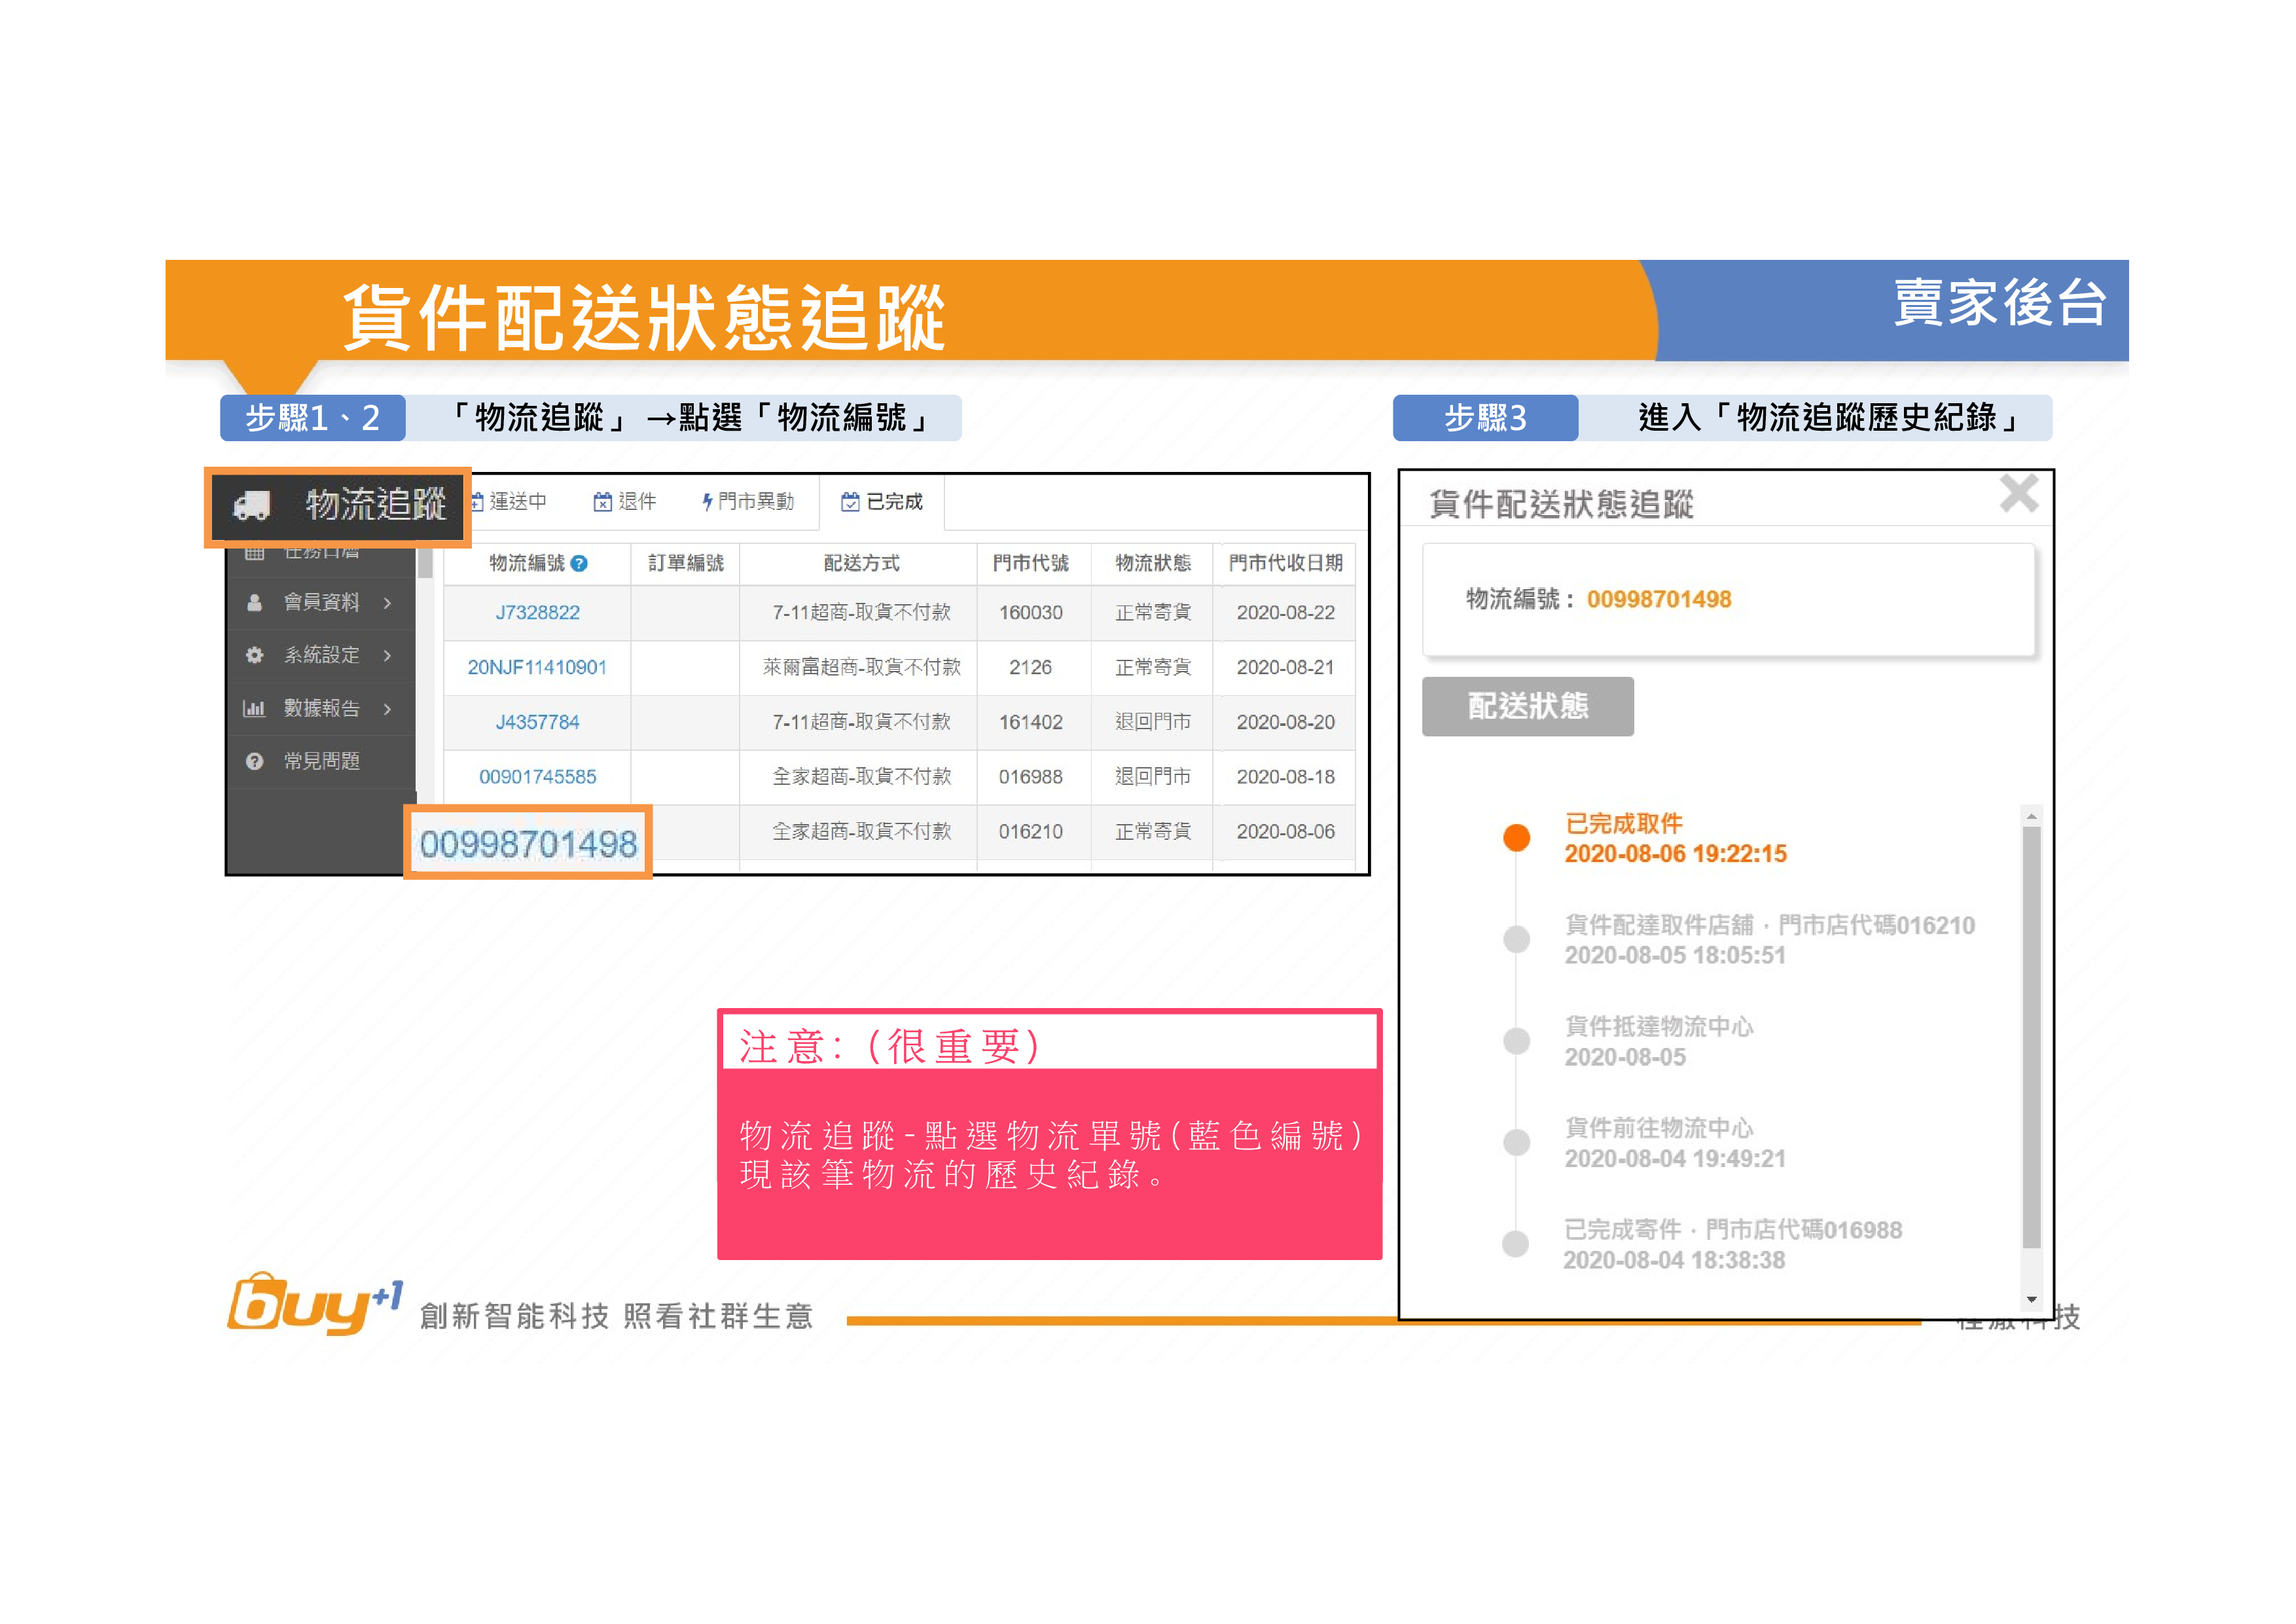2296x1624 pixels.
Task: Expand the 系統設定 chevron arrow
Action: 387,655
